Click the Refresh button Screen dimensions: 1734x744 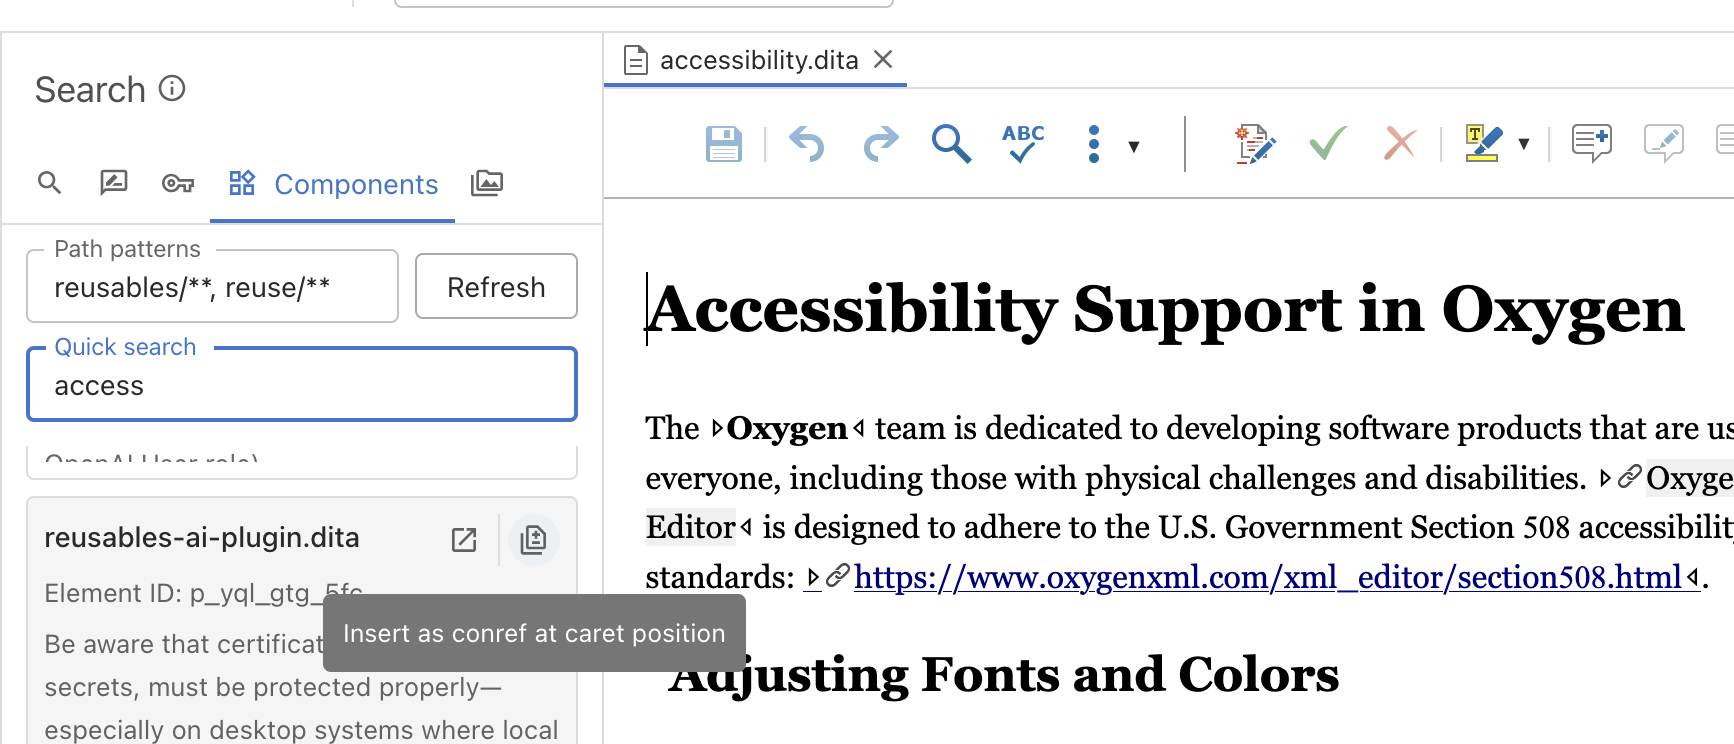496,287
